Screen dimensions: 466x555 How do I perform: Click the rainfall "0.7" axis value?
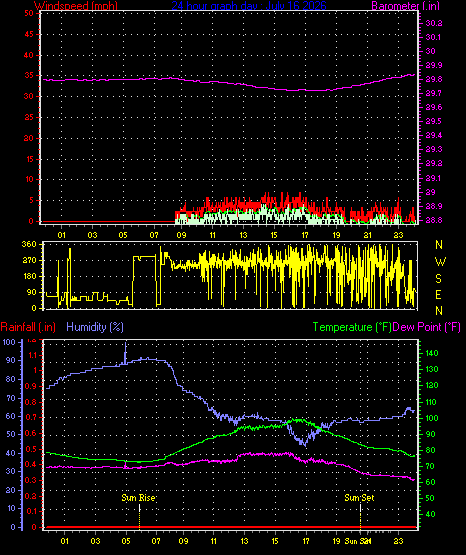31,417
